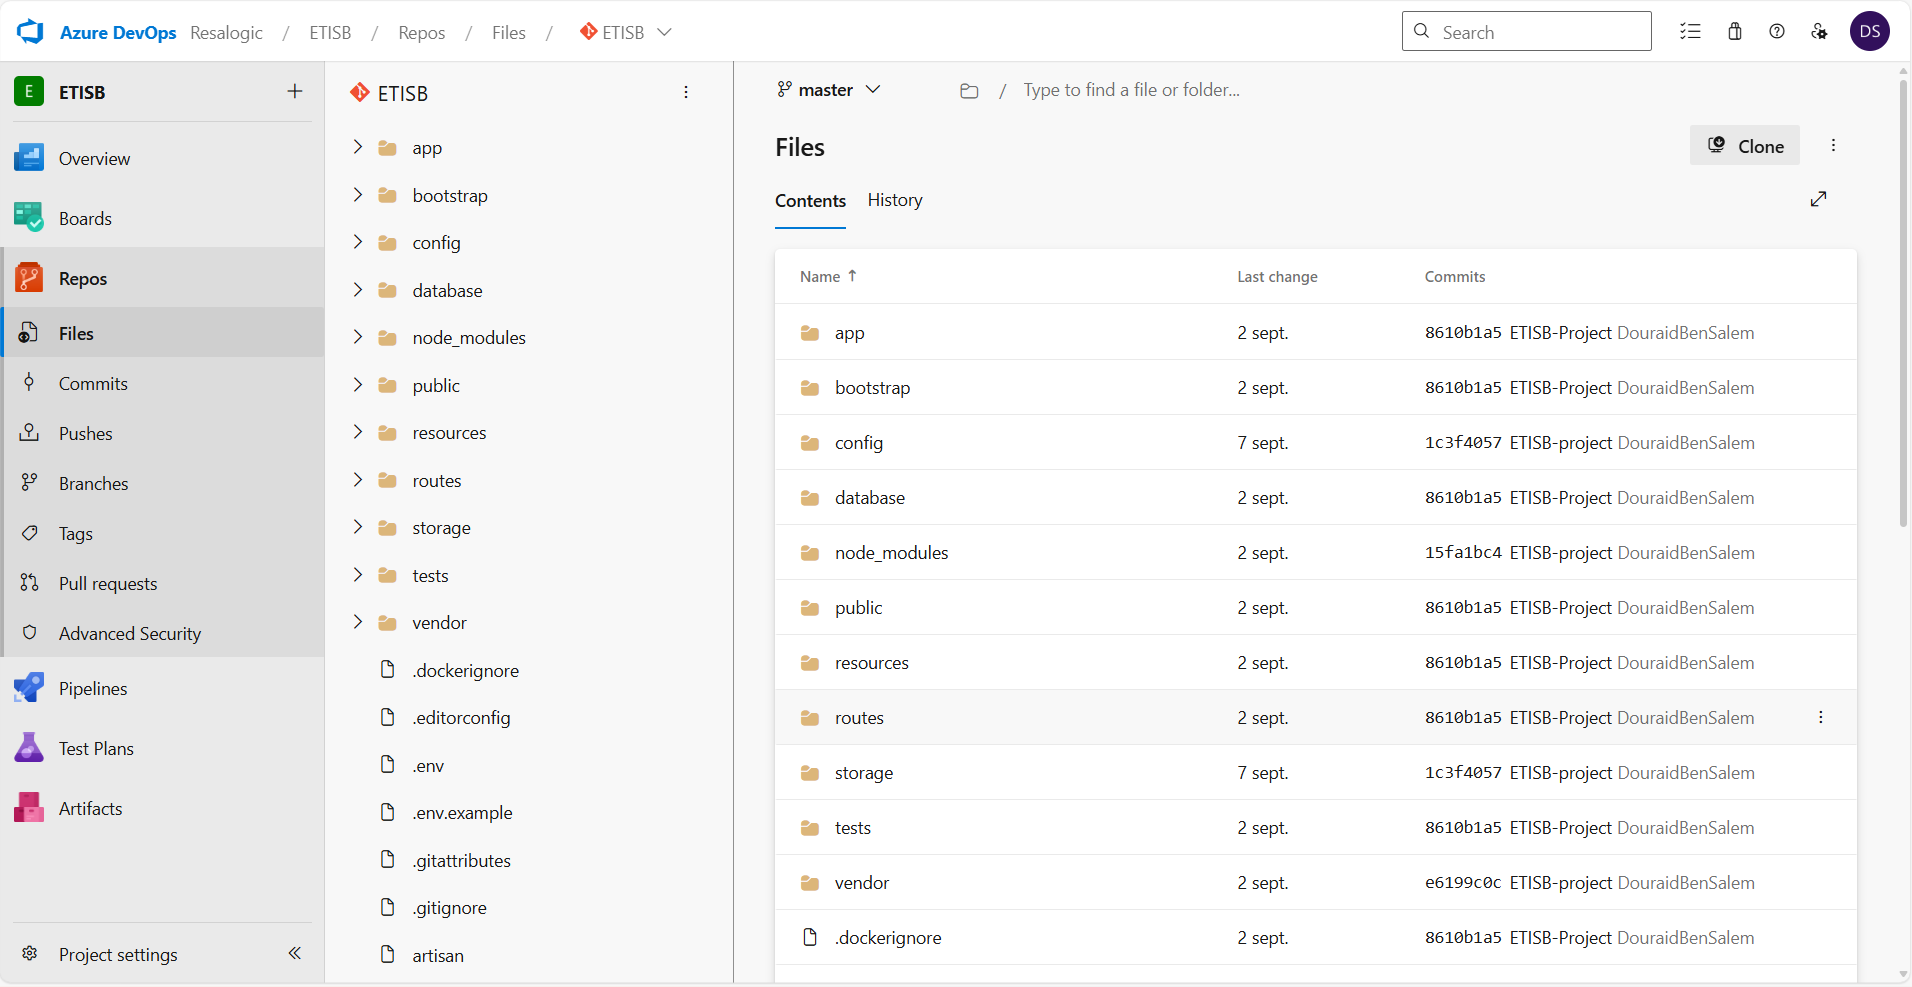
Task: Click the Tags icon in sidebar
Action: [30, 532]
